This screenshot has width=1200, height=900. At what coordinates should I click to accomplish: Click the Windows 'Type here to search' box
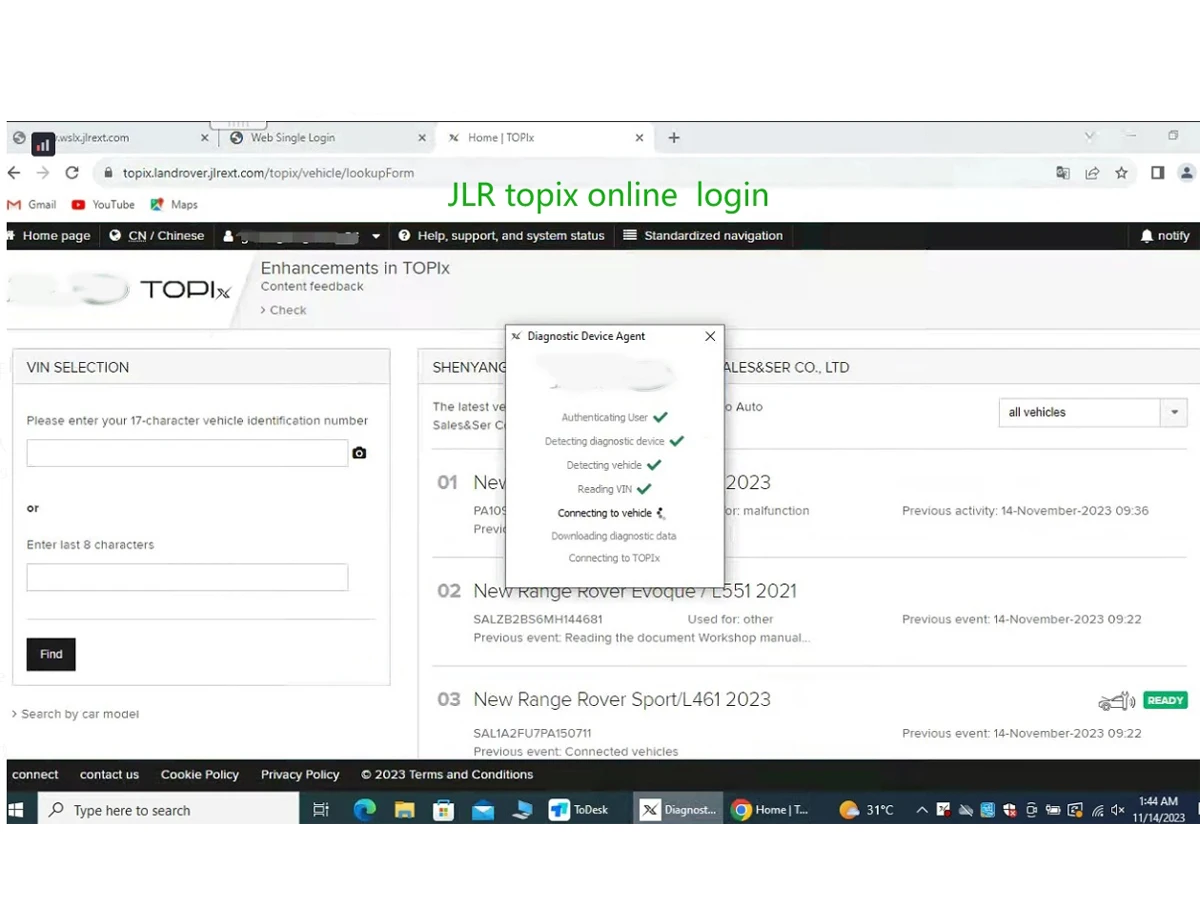click(168, 810)
